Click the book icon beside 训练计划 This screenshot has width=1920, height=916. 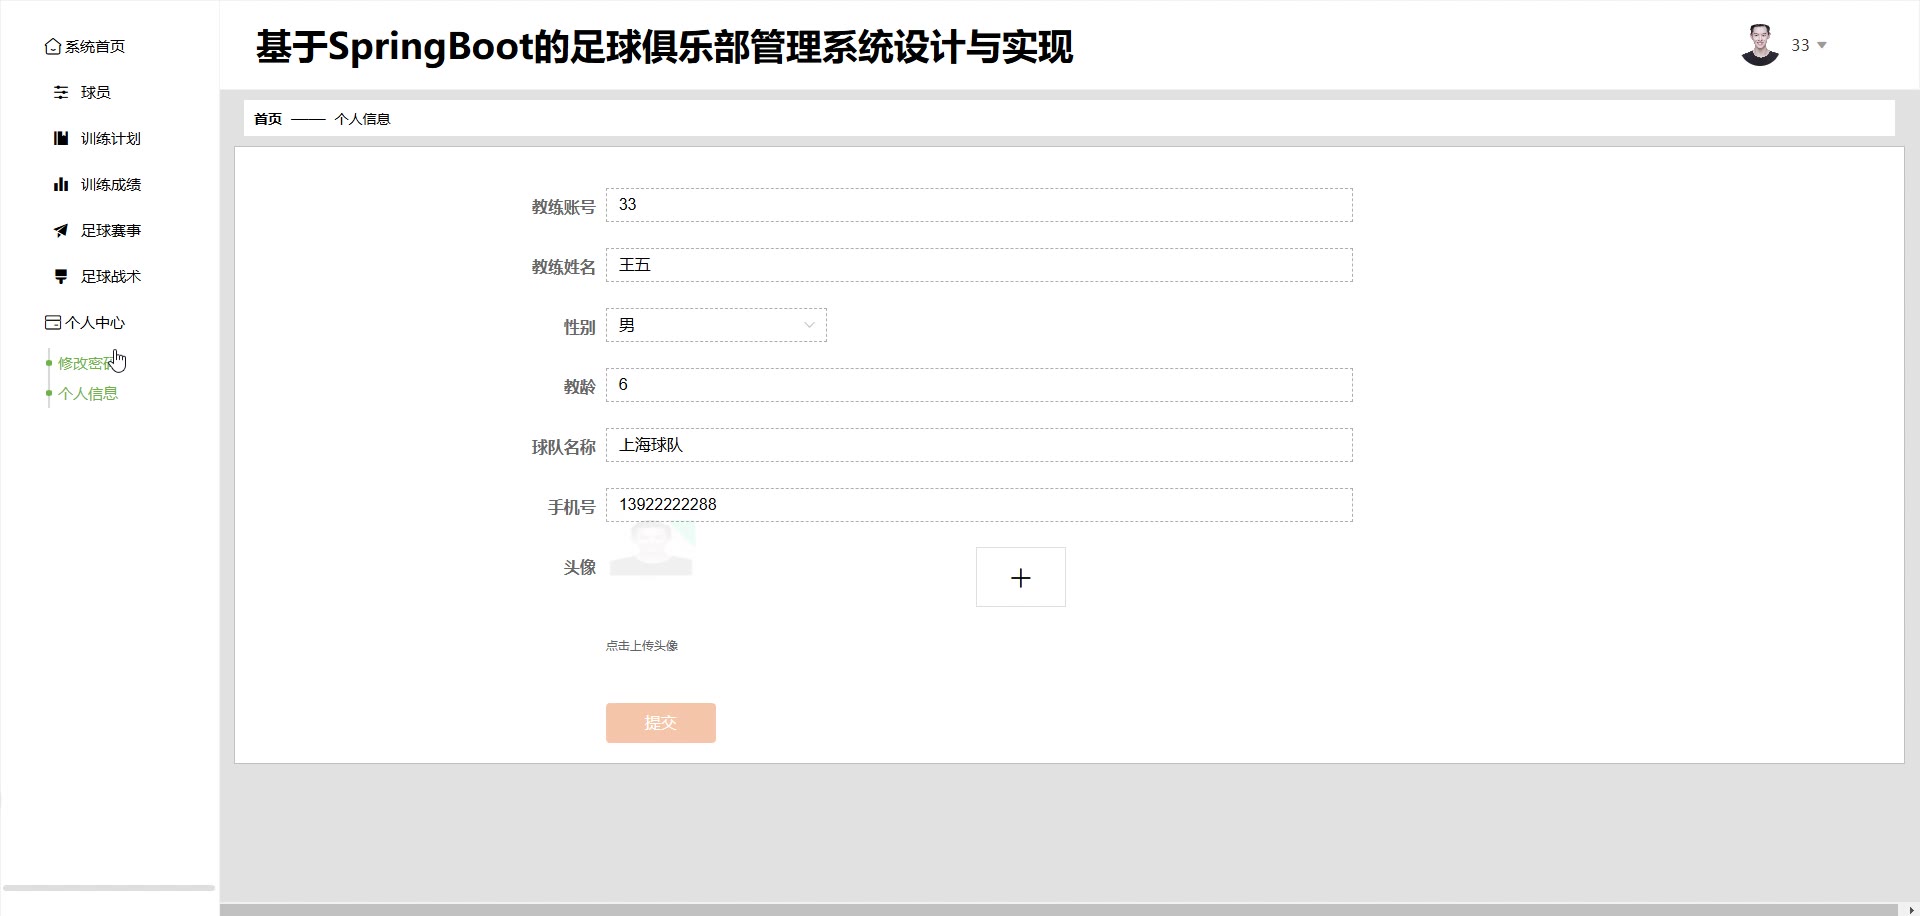[x=61, y=138]
